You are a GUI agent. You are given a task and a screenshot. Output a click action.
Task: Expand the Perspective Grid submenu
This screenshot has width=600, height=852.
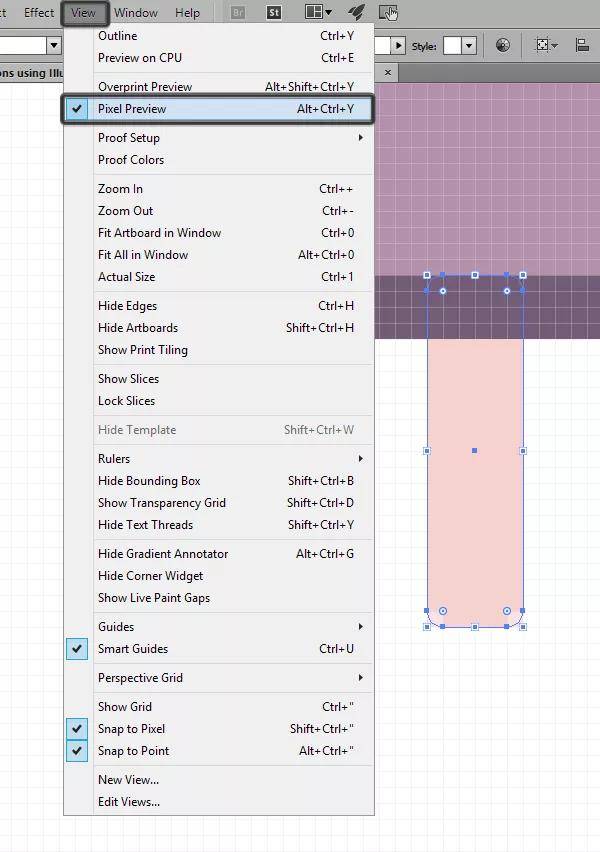[x=217, y=678]
